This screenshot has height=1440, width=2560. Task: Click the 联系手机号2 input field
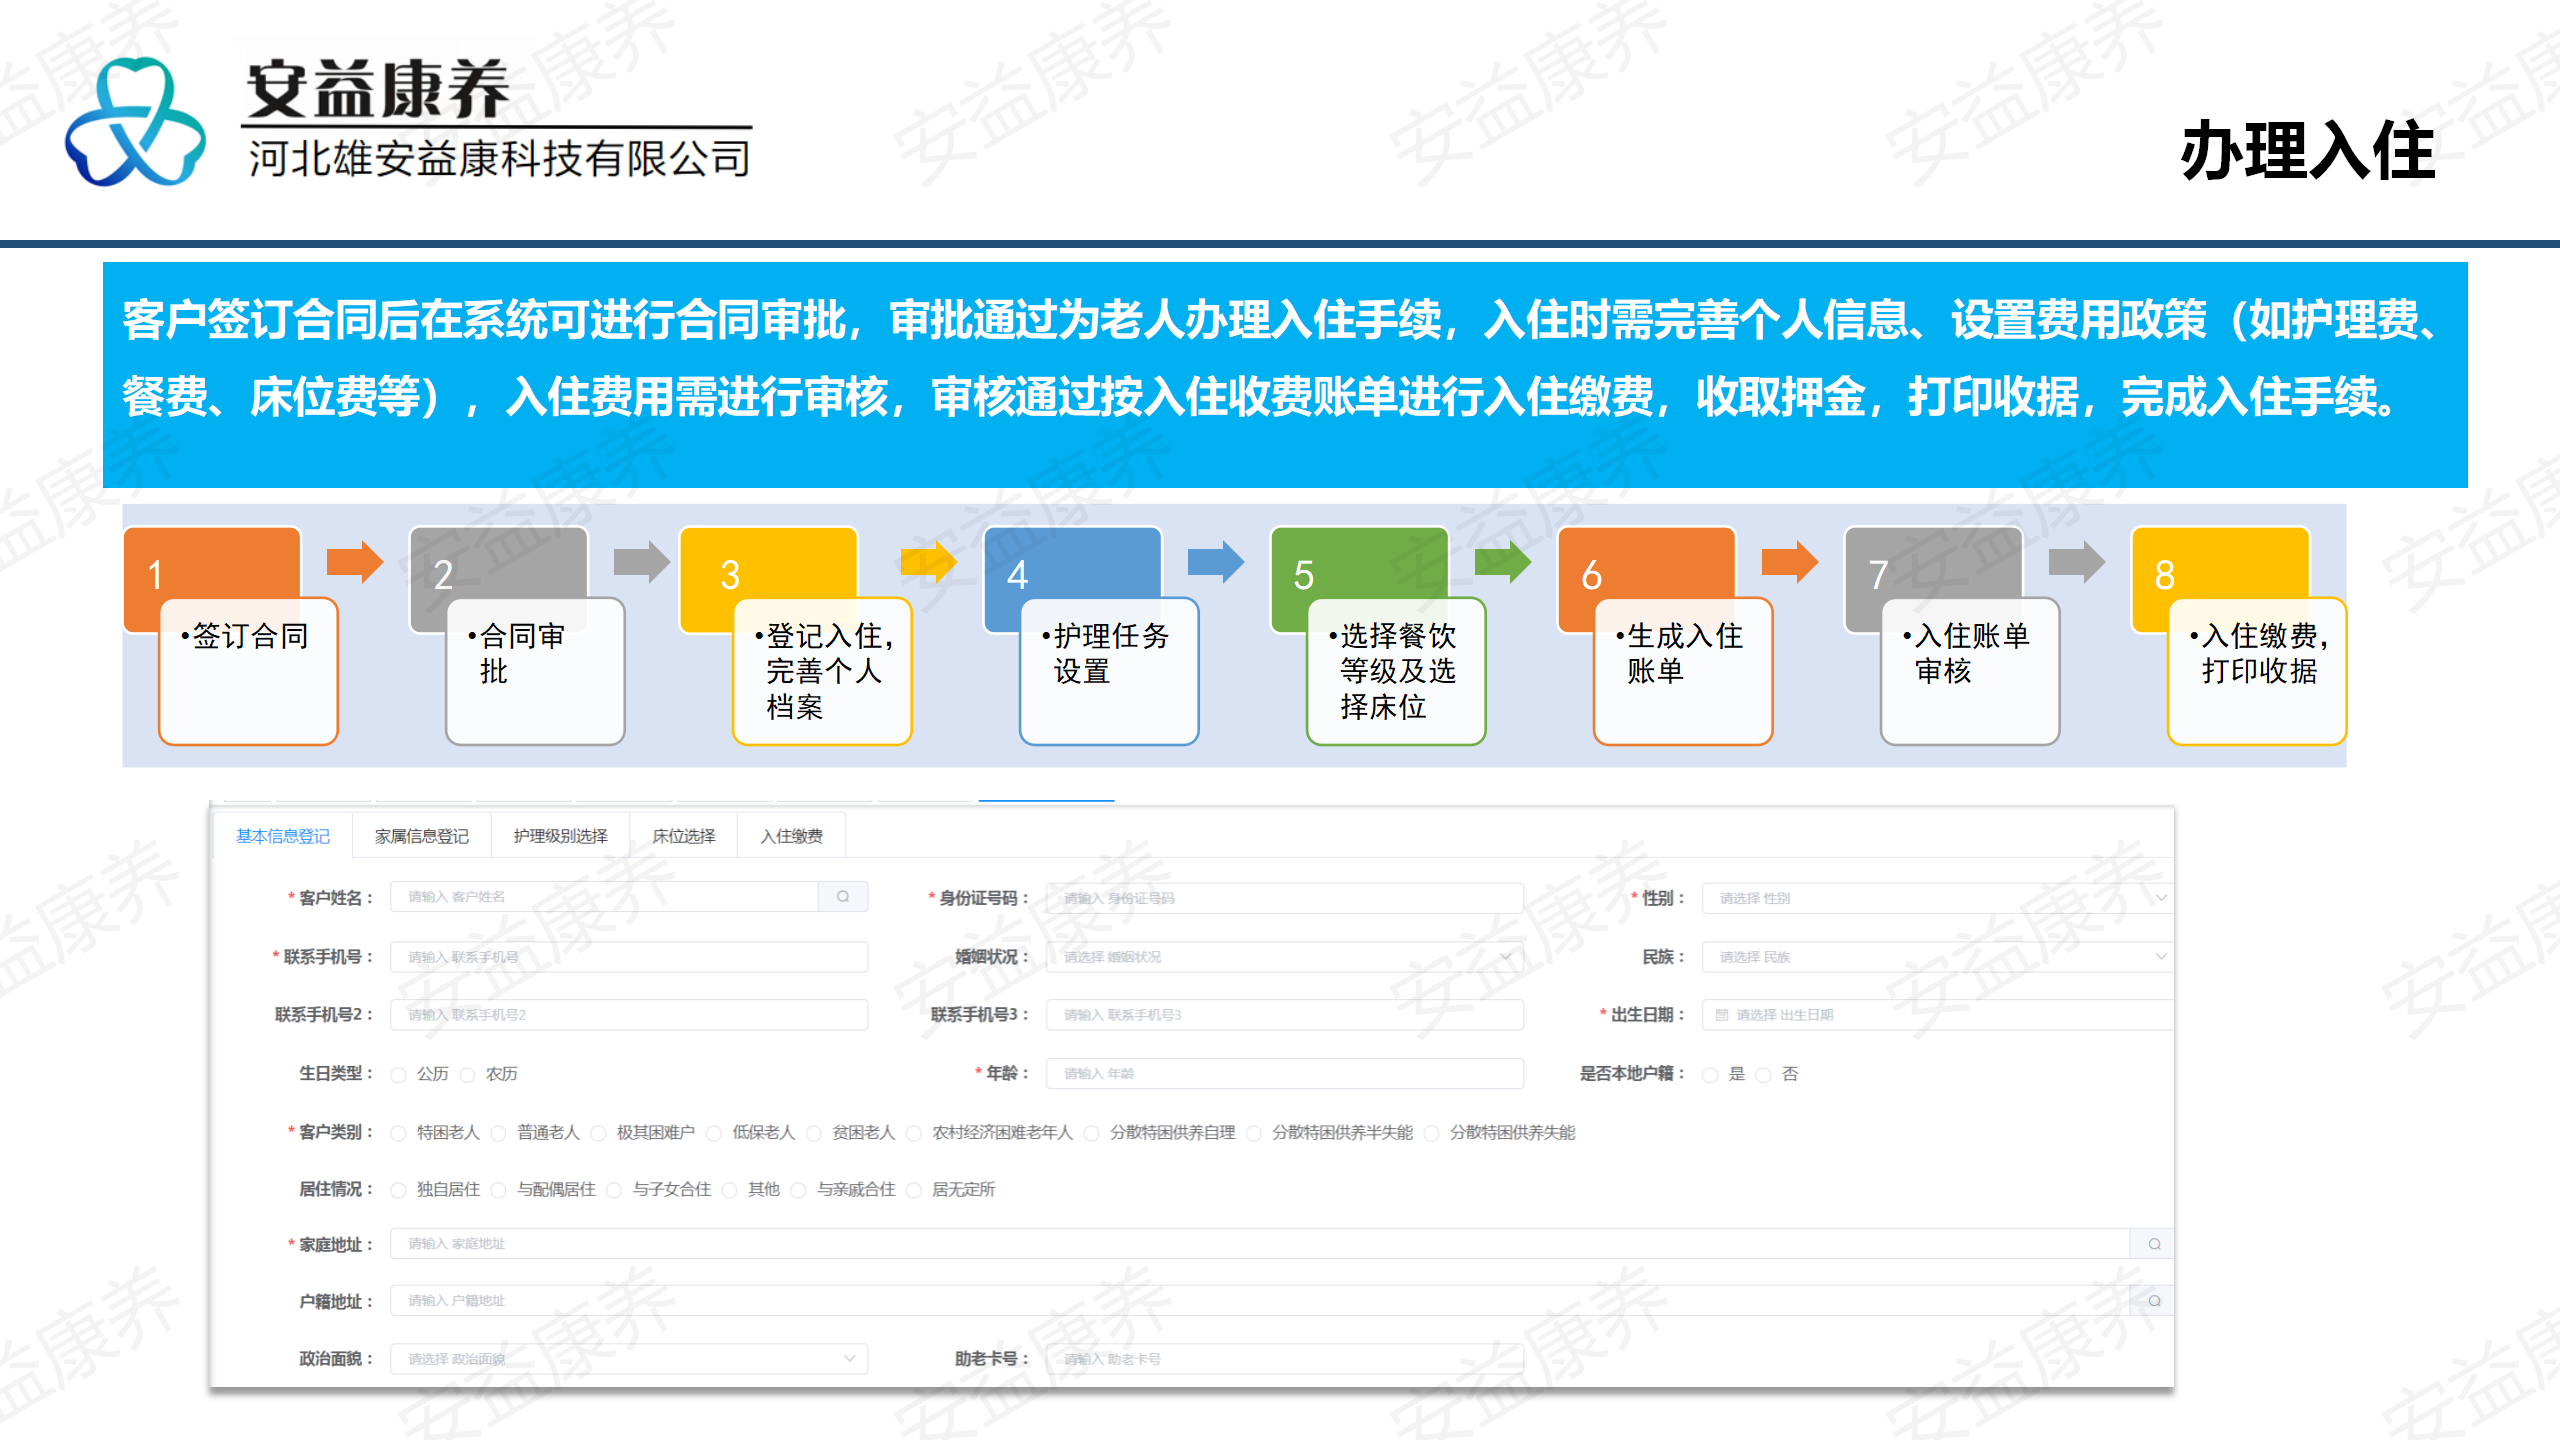pyautogui.click(x=629, y=1015)
